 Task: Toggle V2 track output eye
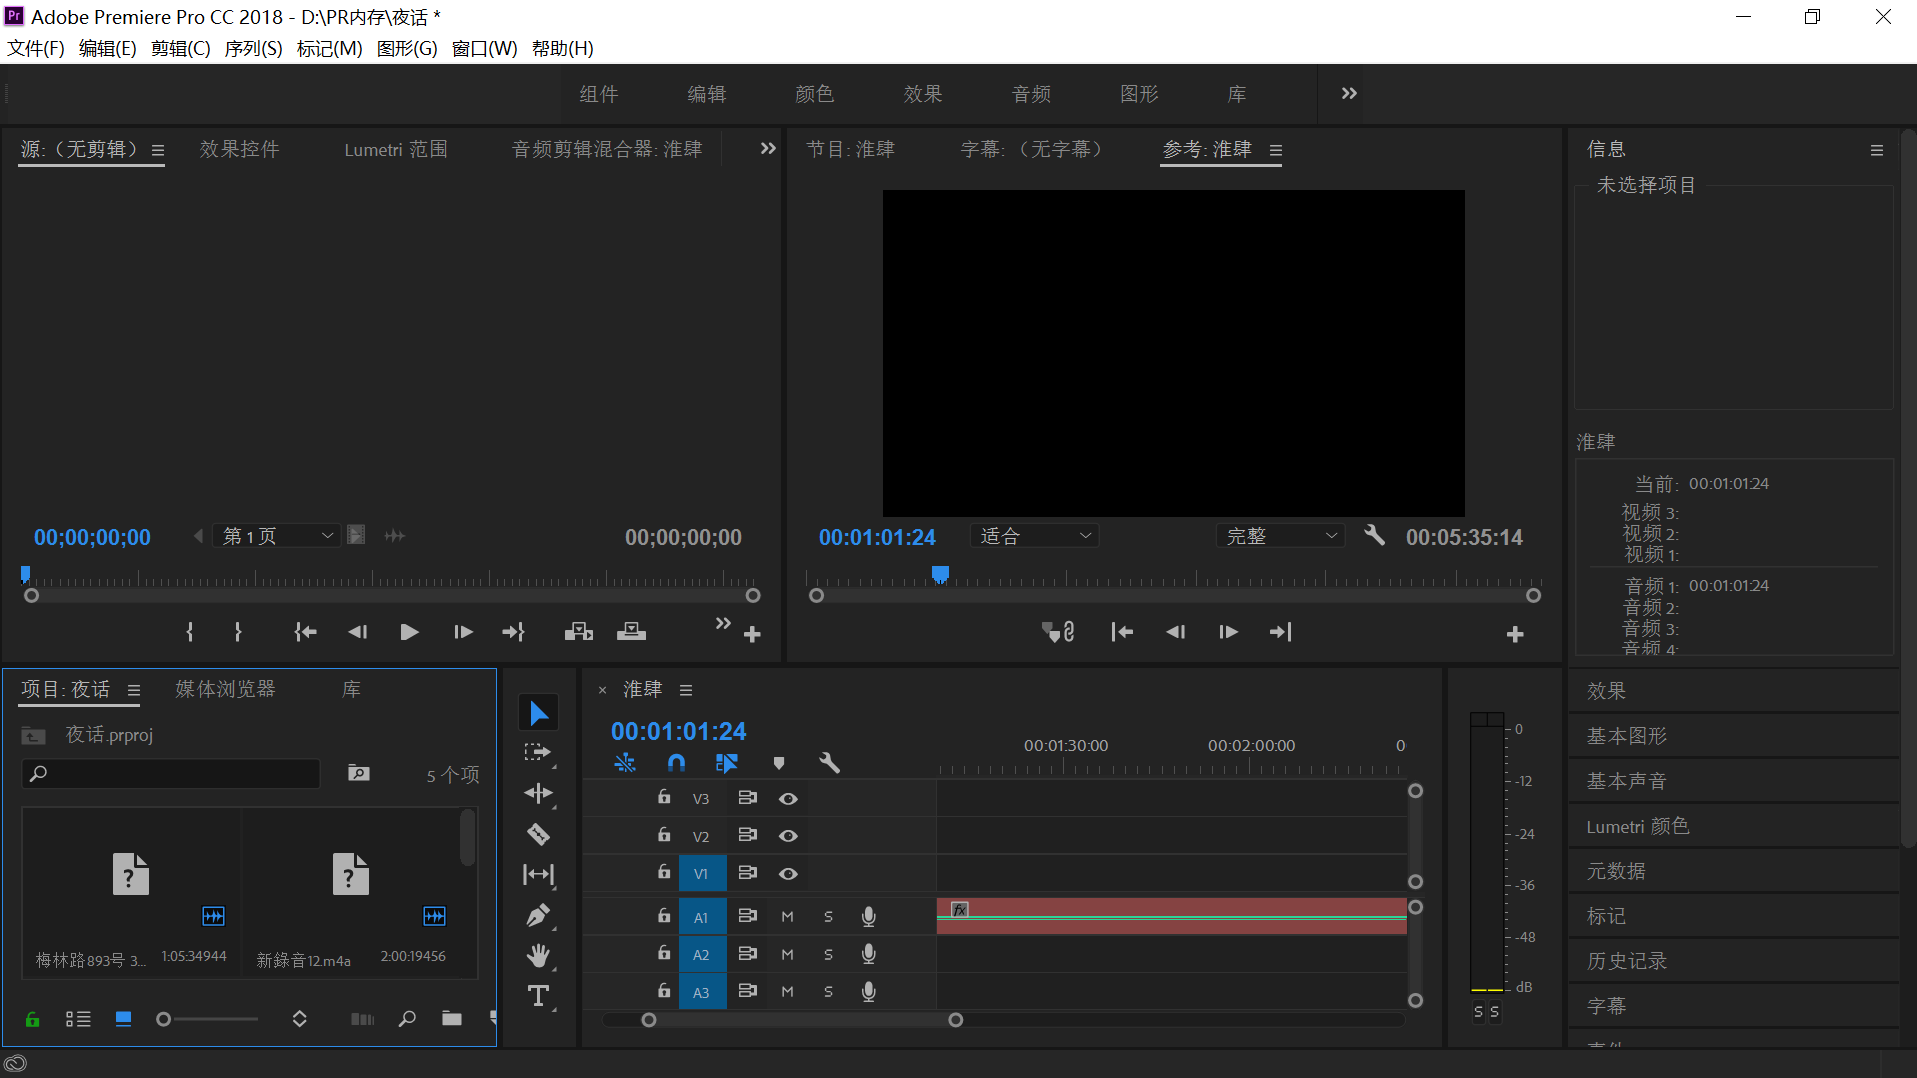788,836
